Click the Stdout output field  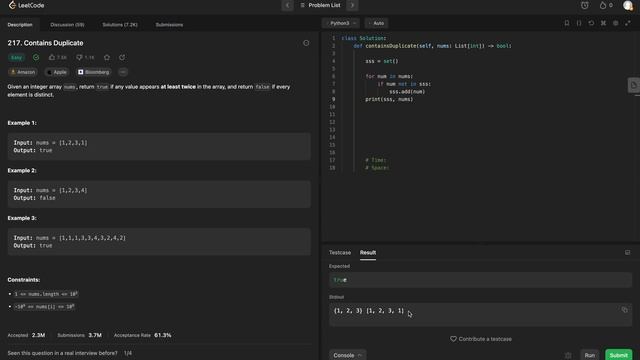[480, 314]
